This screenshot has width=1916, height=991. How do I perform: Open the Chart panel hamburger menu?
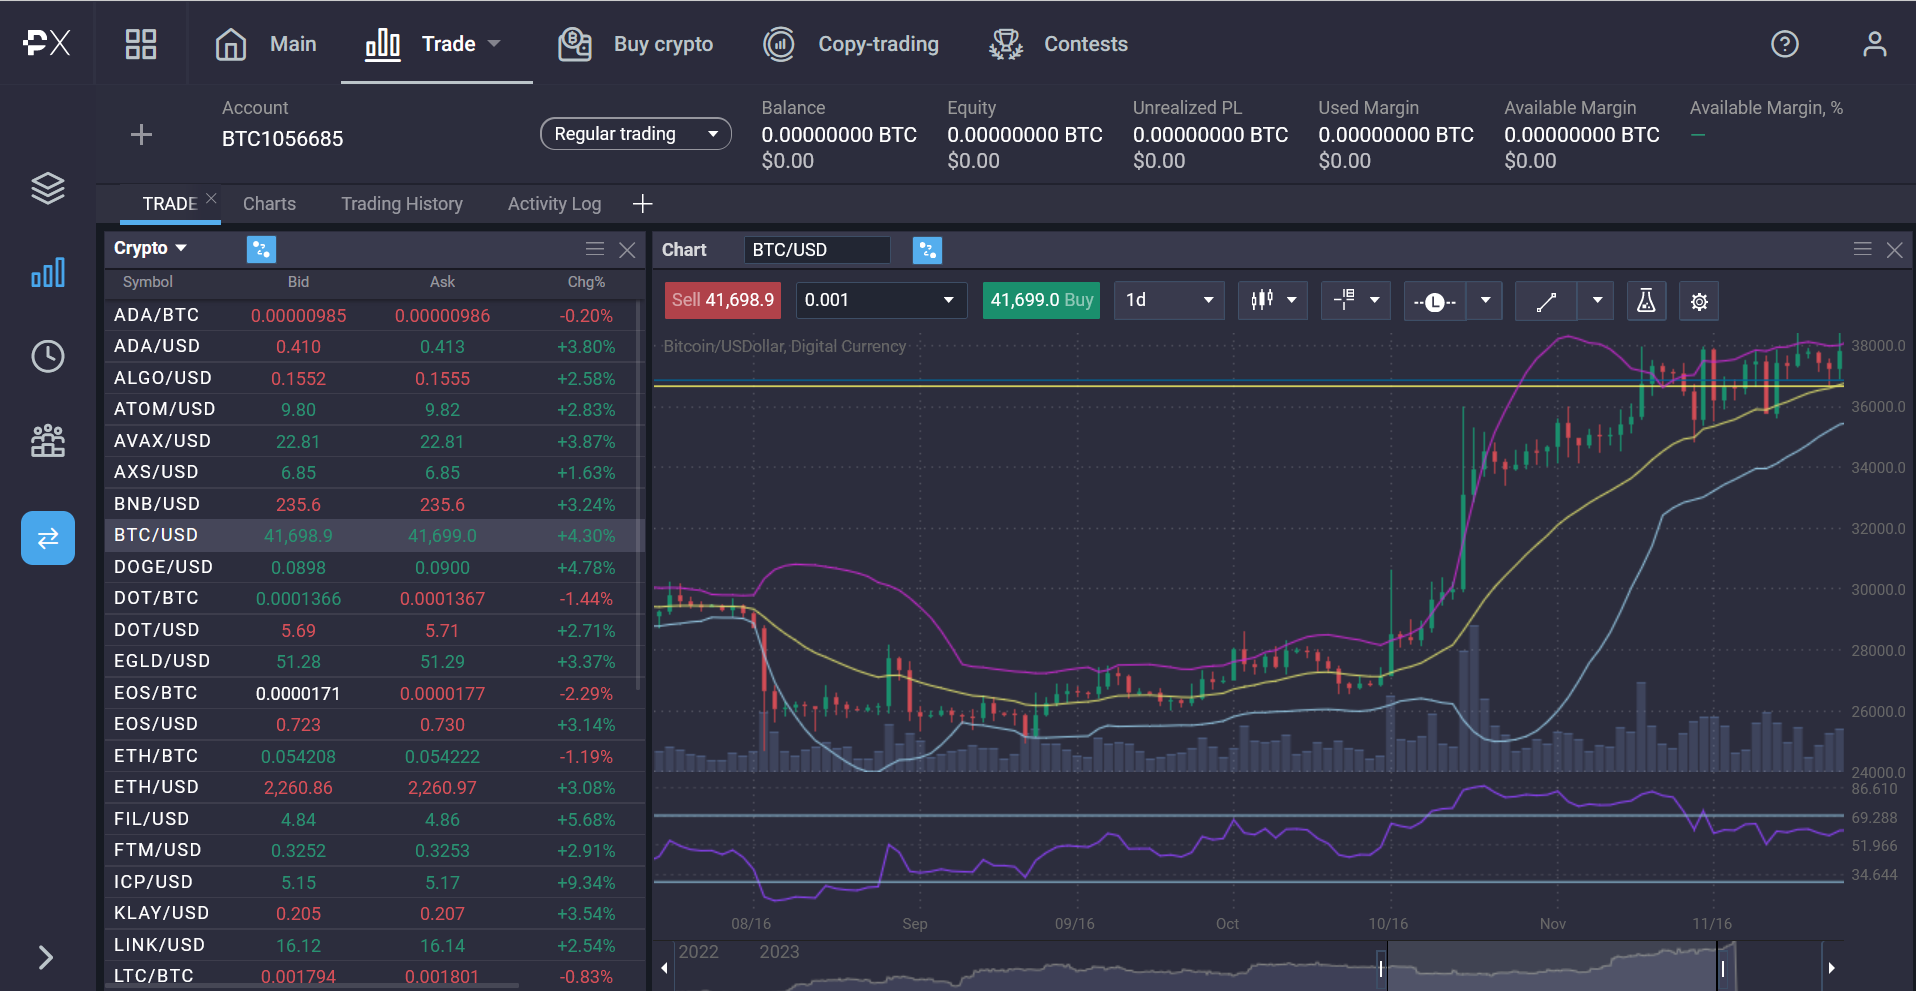click(1862, 249)
